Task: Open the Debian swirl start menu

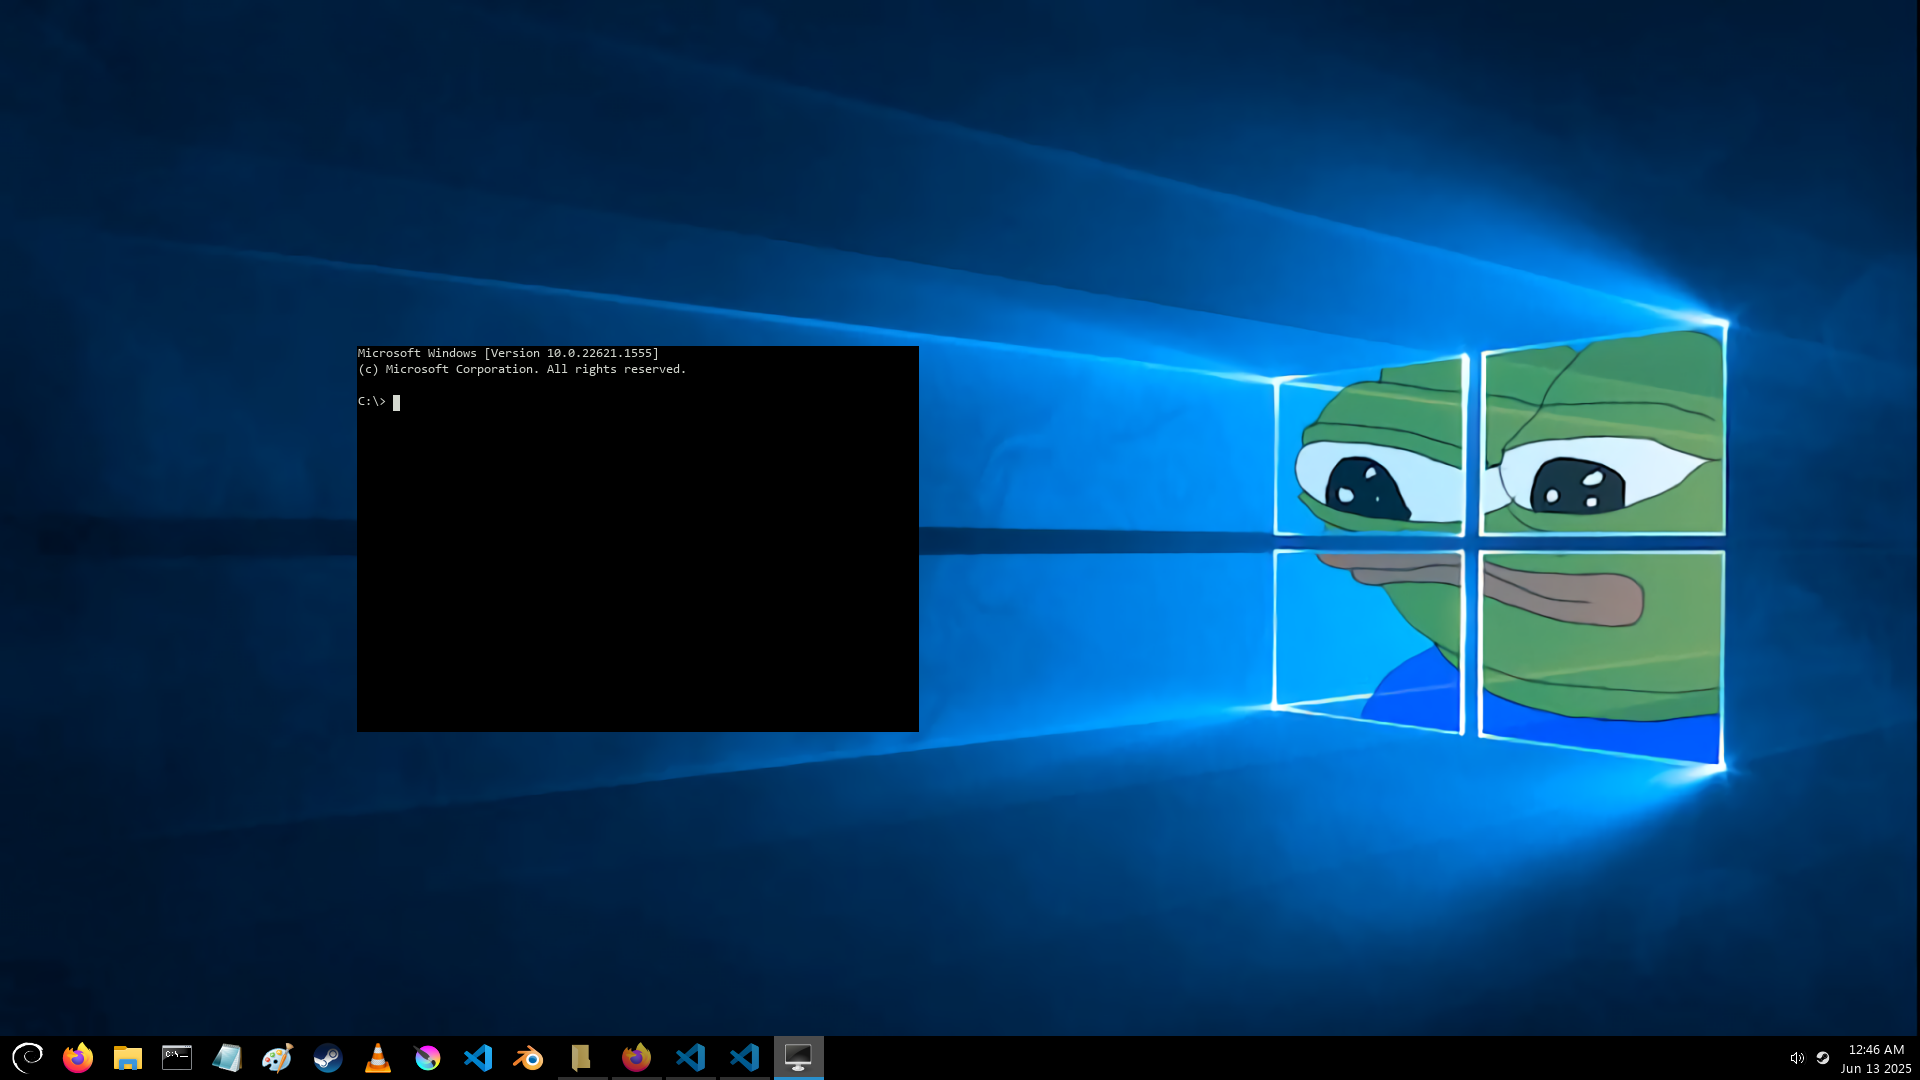Action: [x=27, y=1057]
